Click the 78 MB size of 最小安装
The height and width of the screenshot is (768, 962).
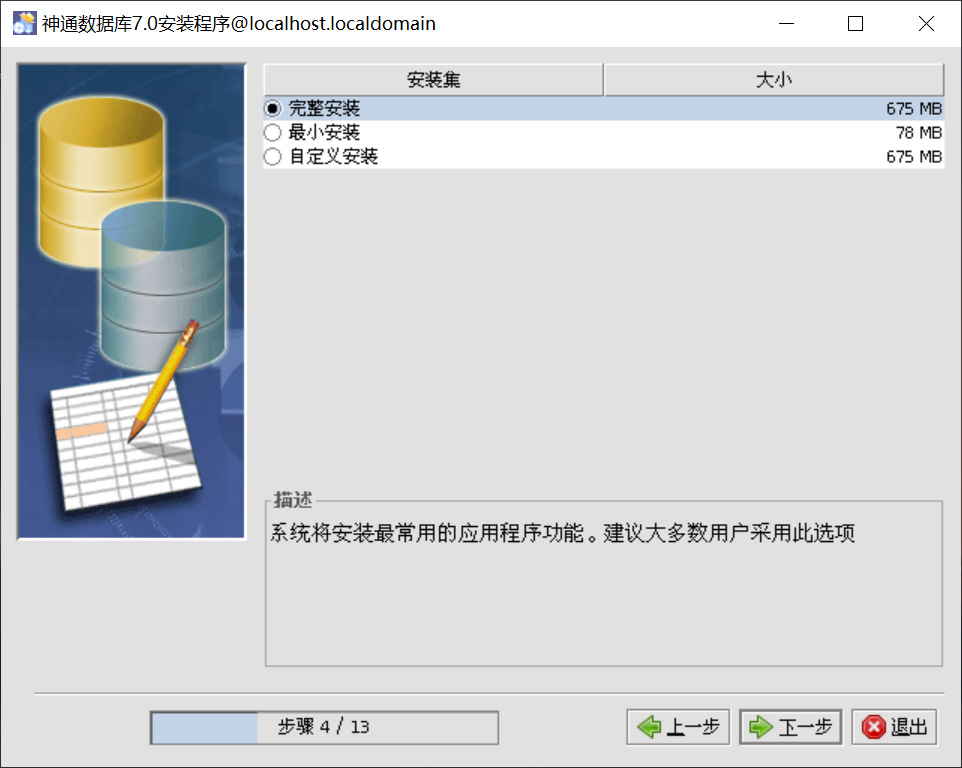(x=918, y=132)
